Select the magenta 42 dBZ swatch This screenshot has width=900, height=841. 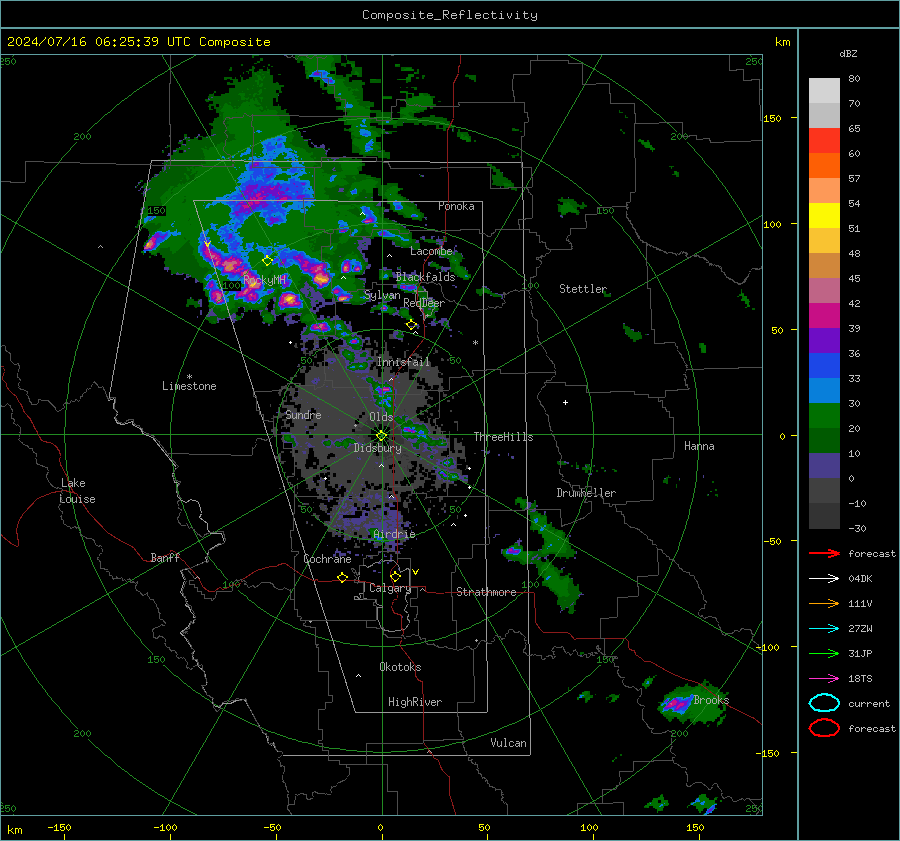(x=824, y=316)
